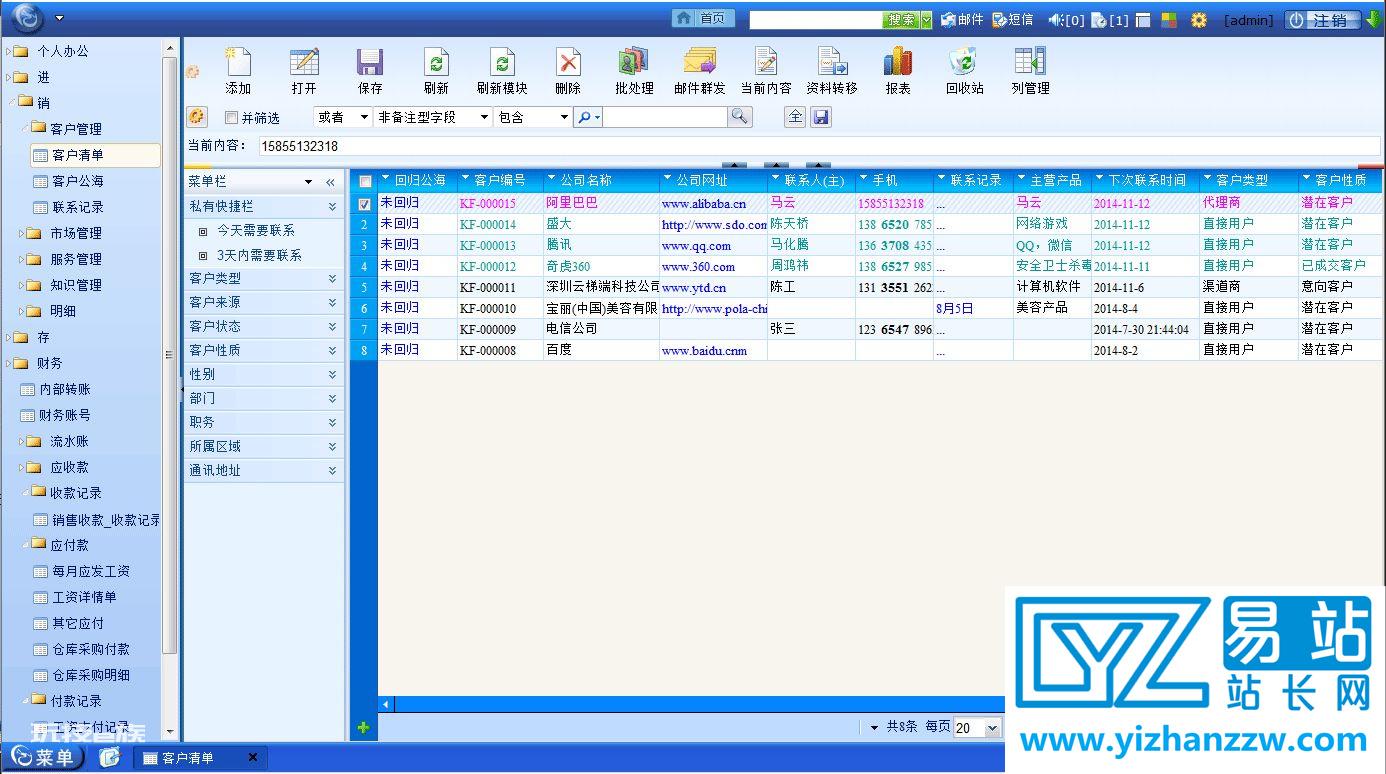Image resolution: width=1386 pixels, height=774 pixels.
Task: Click the 全 (all) filter button
Action: pyautogui.click(x=795, y=117)
